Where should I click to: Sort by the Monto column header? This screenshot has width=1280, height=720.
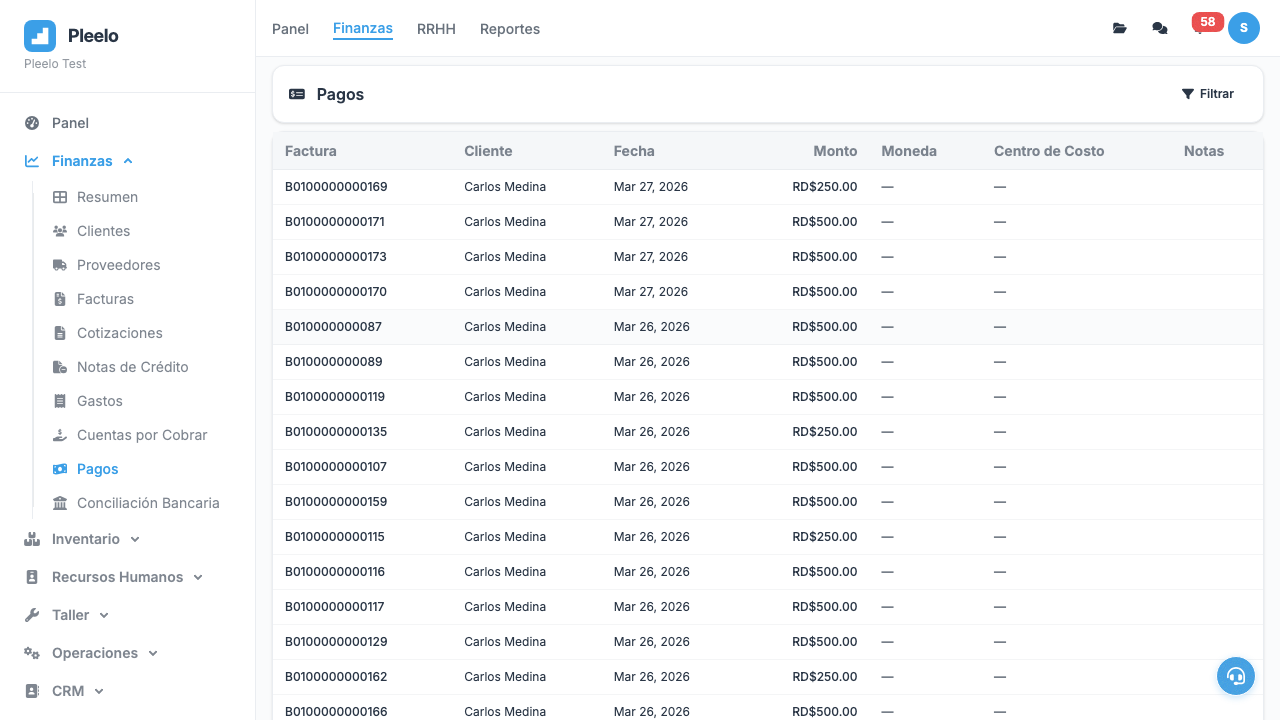tap(834, 151)
